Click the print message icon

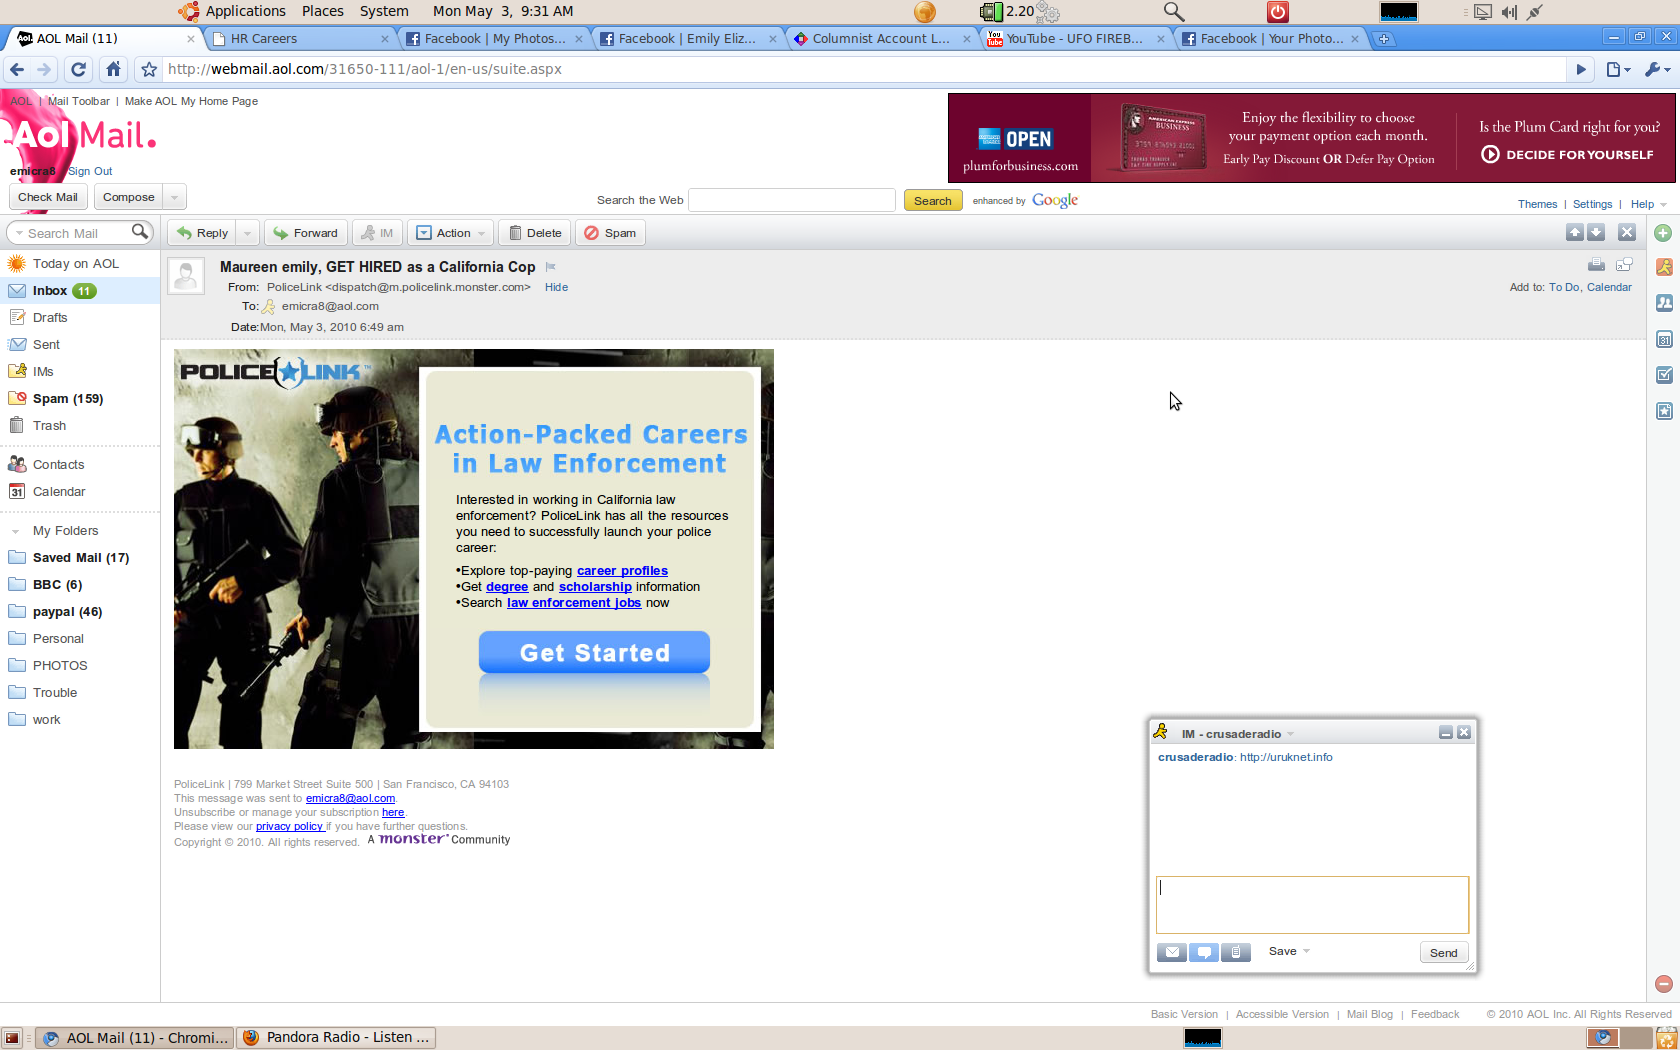point(1596,265)
